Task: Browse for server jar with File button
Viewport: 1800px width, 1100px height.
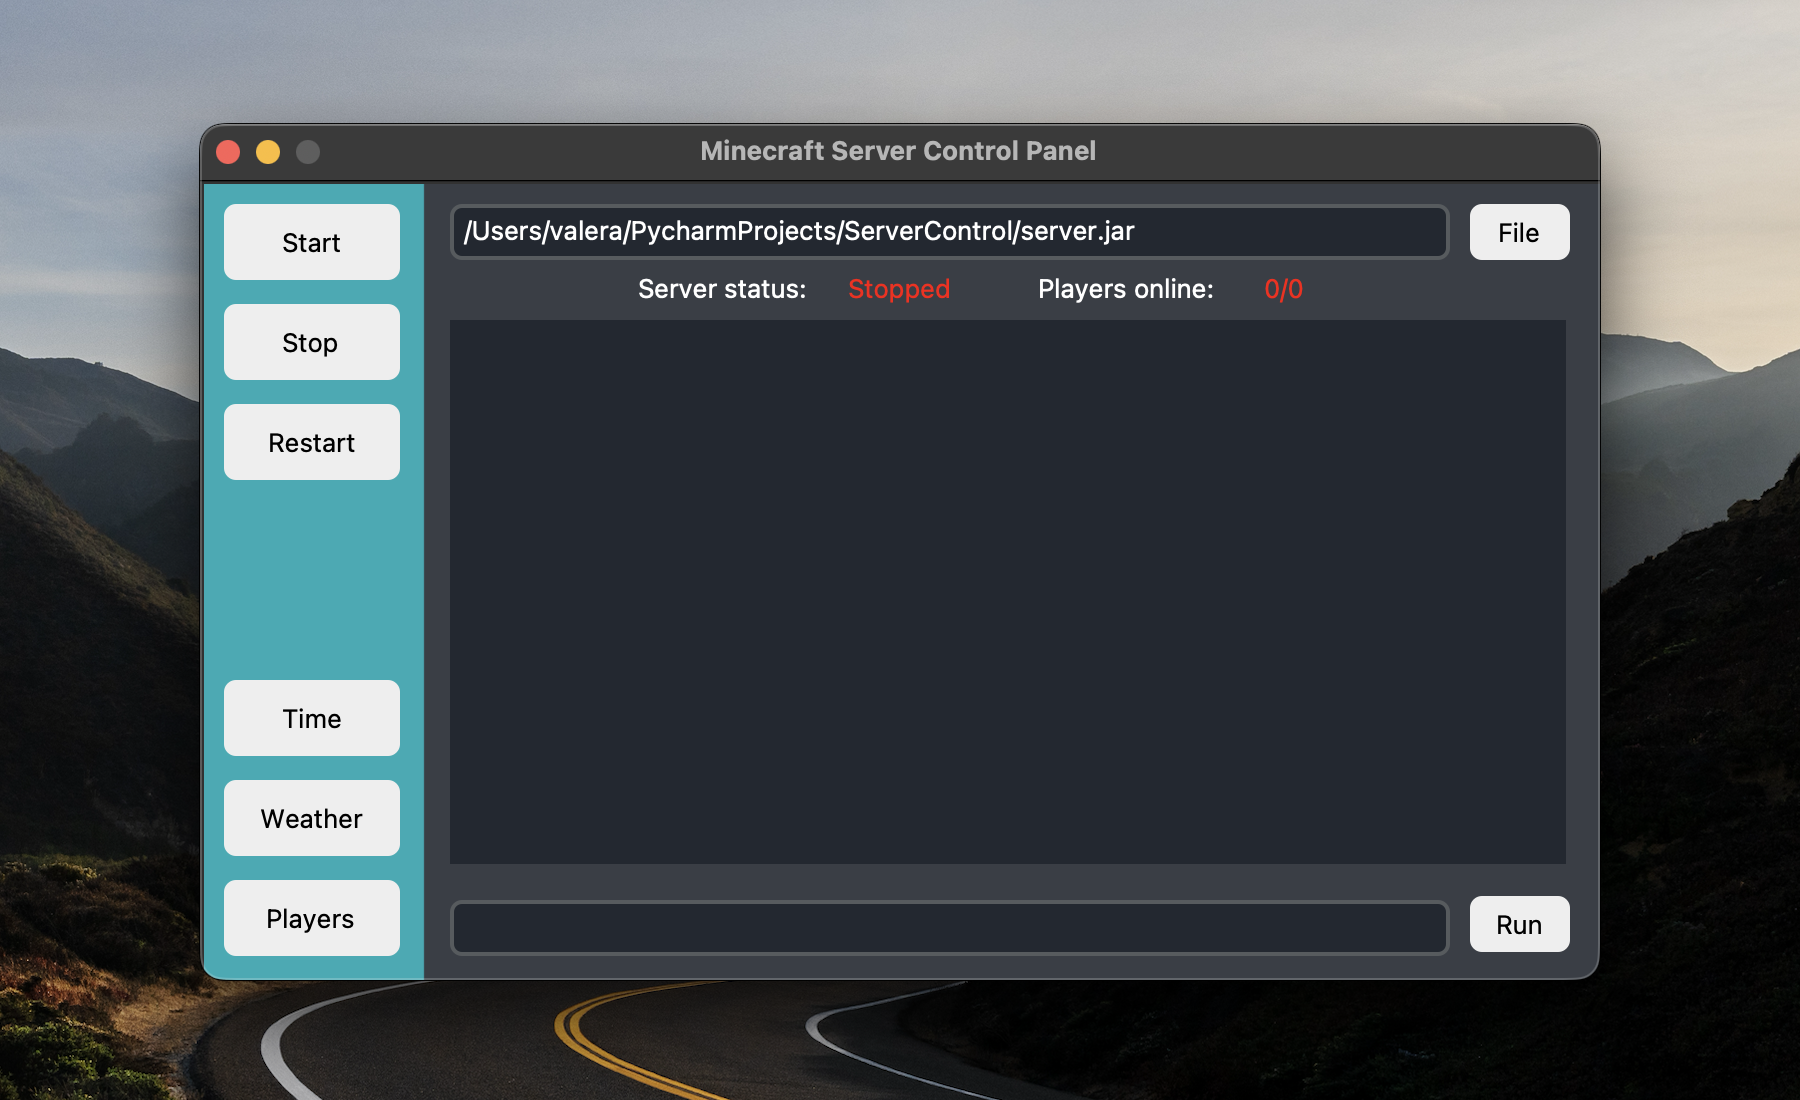Action: (x=1519, y=232)
